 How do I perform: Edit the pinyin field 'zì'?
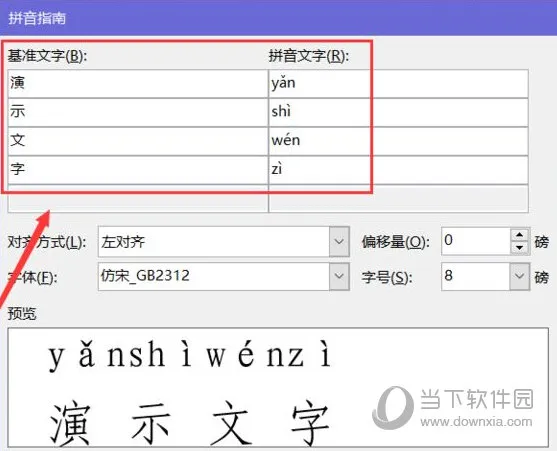[x=399, y=170]
